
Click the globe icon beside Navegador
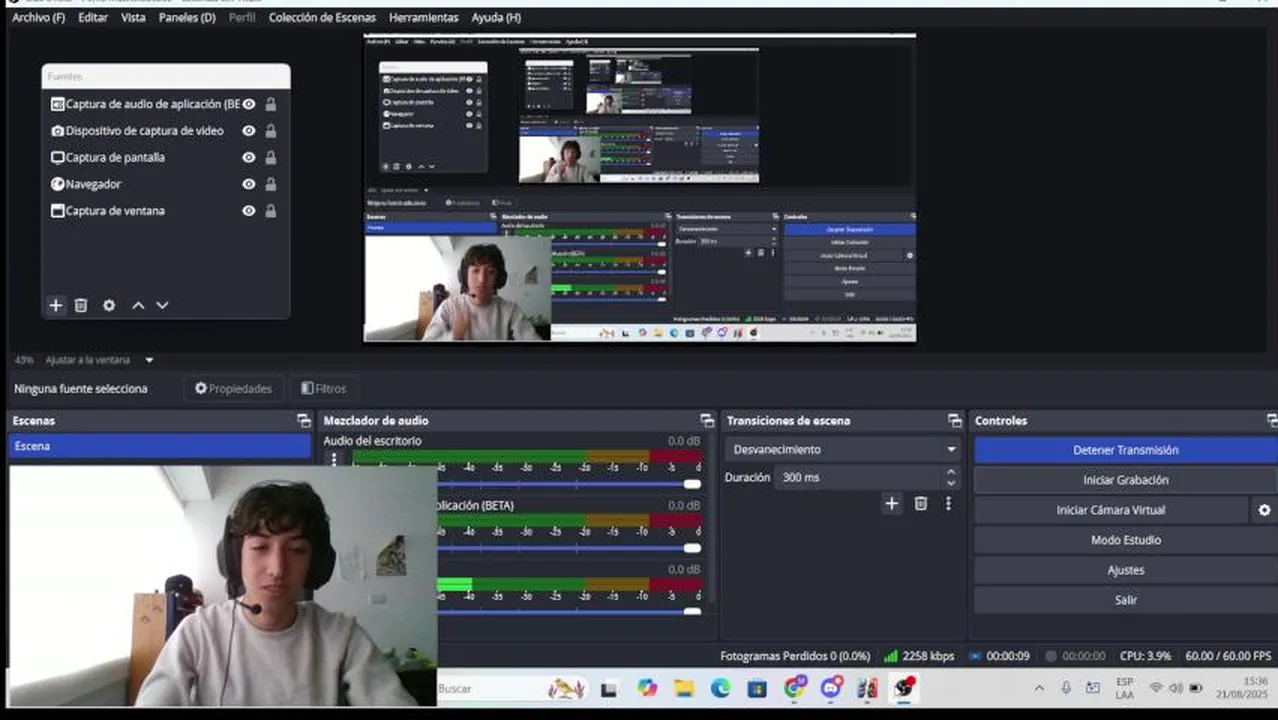[57, 184]
